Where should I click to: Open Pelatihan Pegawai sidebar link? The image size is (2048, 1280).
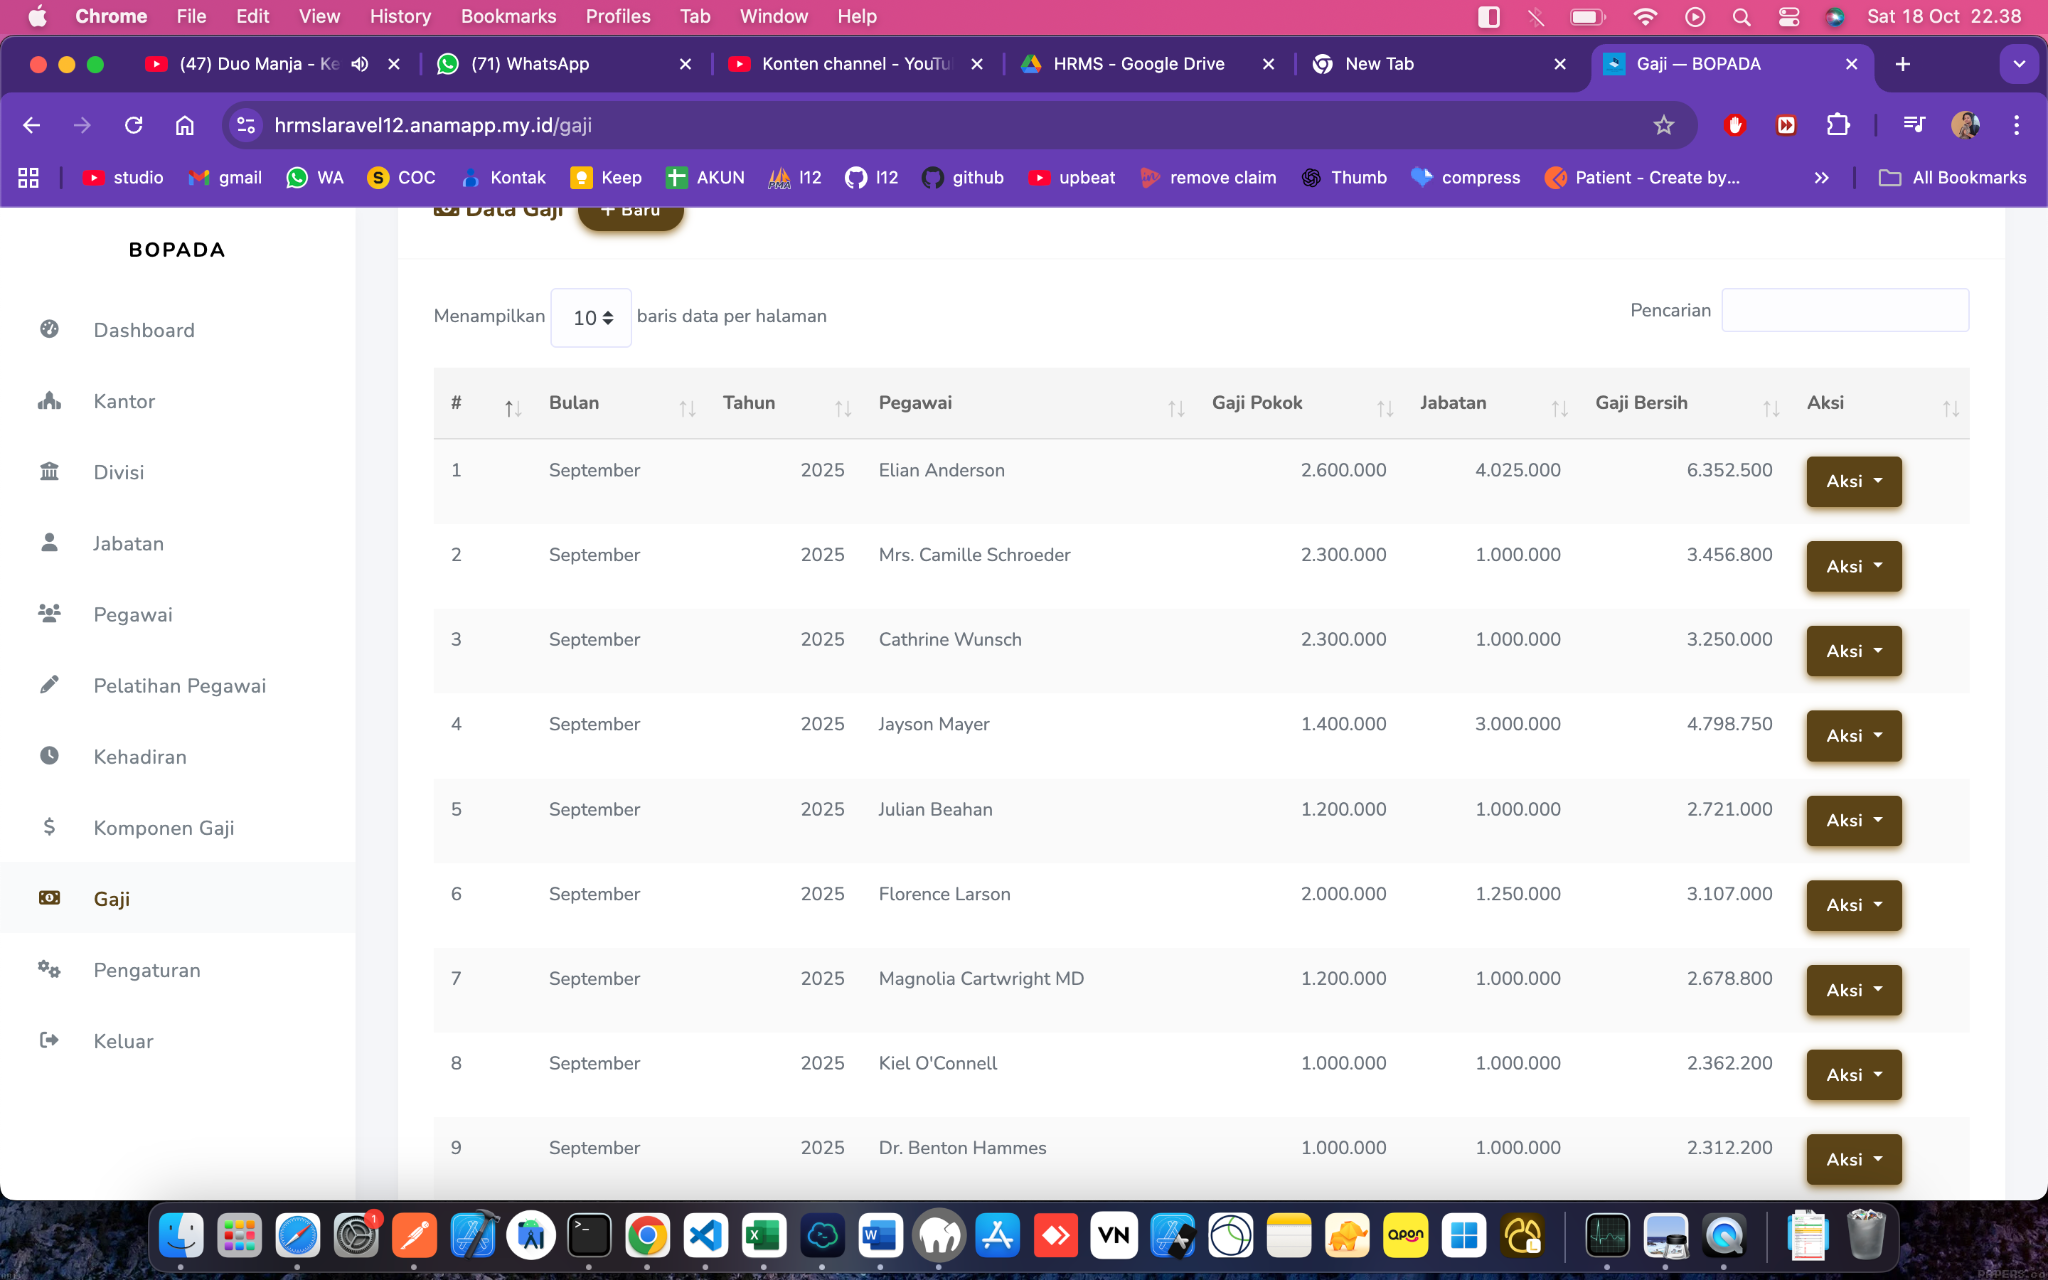point(180,686)
